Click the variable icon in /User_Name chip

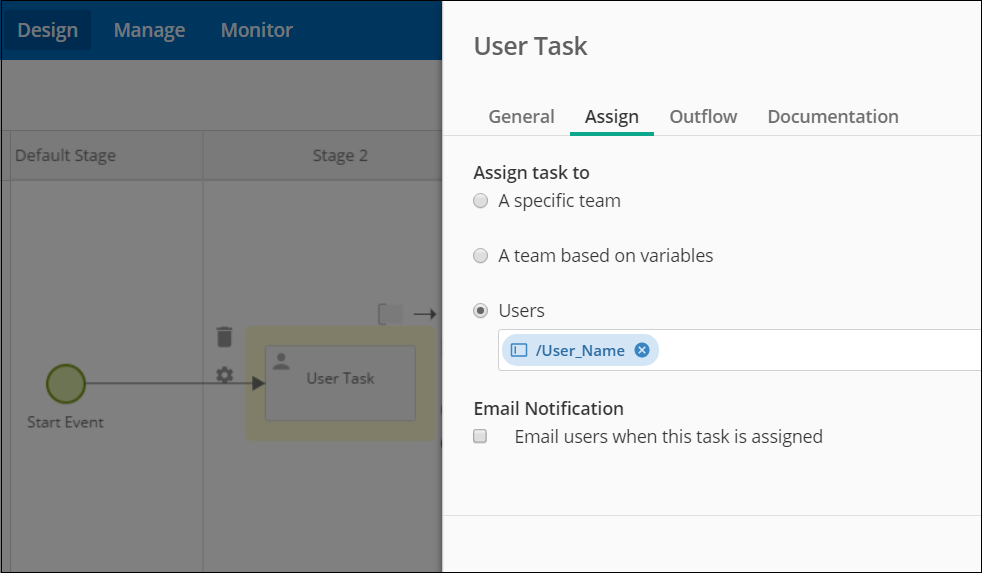pyautogui.click(x=519, y=350)
